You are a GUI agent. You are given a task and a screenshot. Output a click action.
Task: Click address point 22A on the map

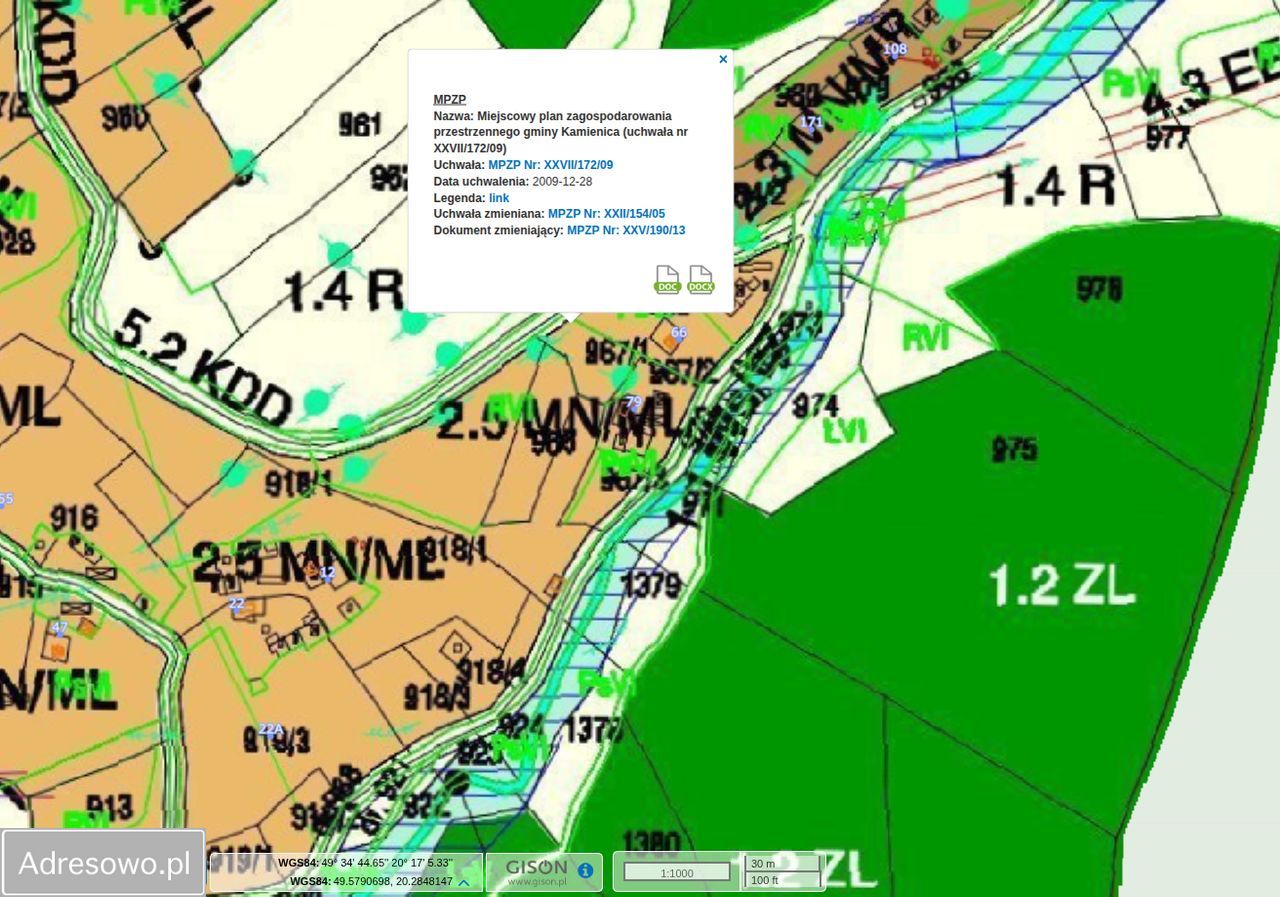pos(271,729)
